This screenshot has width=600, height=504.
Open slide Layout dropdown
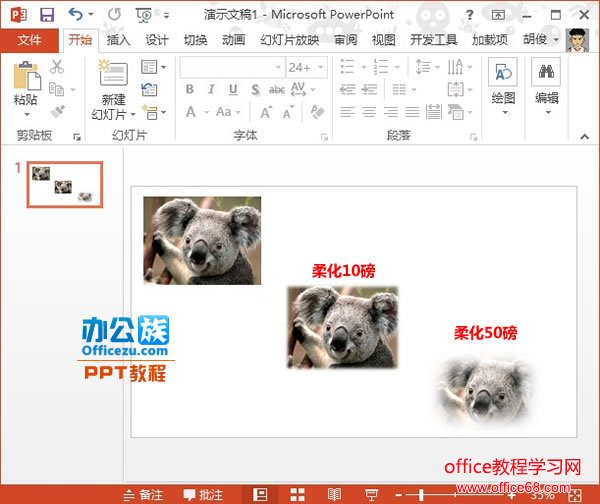(x=153, y=67)
